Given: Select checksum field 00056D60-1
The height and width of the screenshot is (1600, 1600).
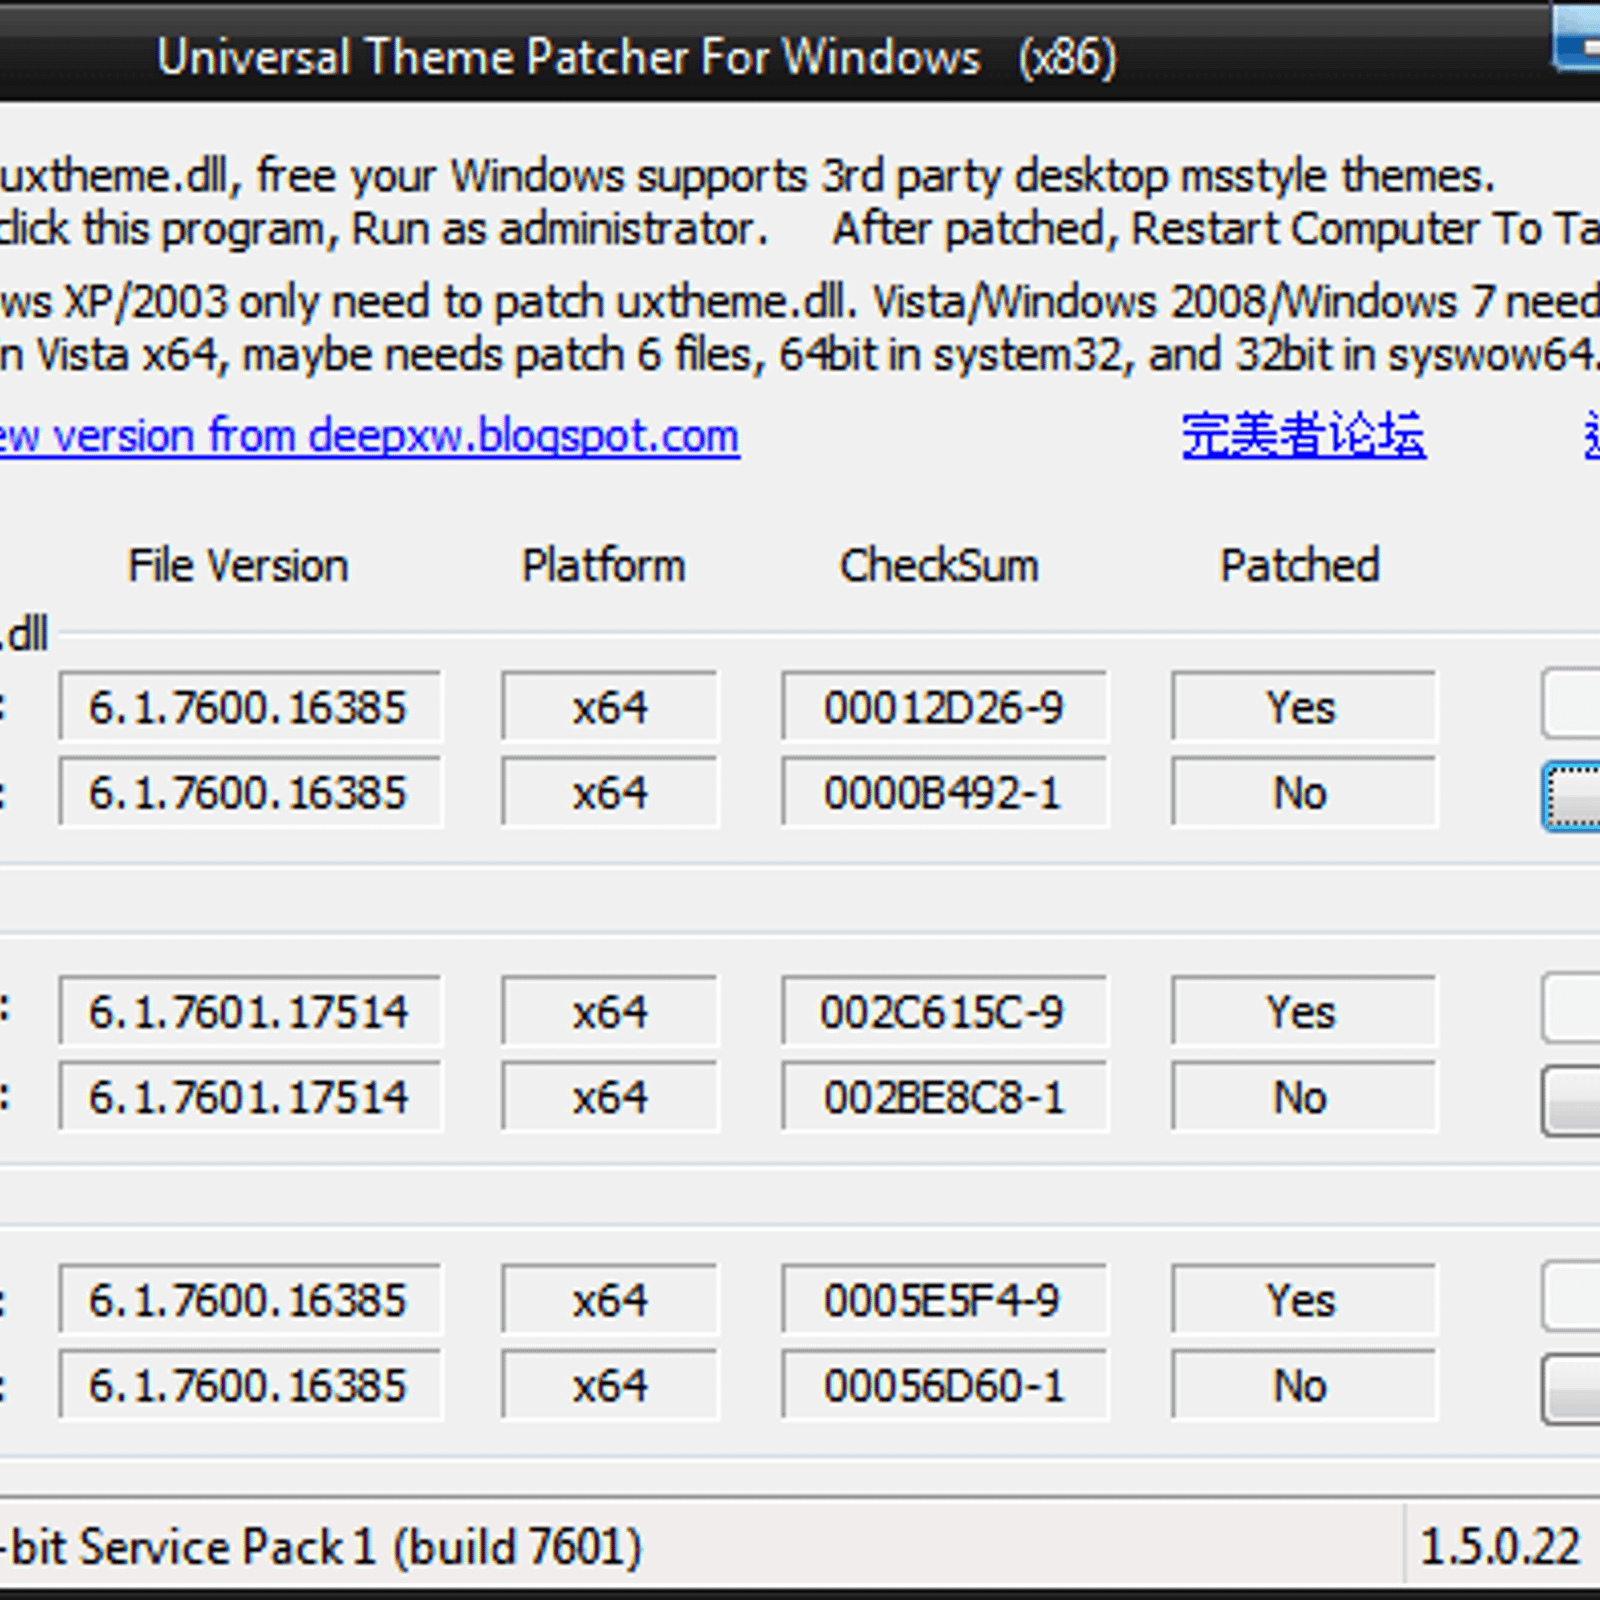Looking at the screenshot, I should point(944,1386).
